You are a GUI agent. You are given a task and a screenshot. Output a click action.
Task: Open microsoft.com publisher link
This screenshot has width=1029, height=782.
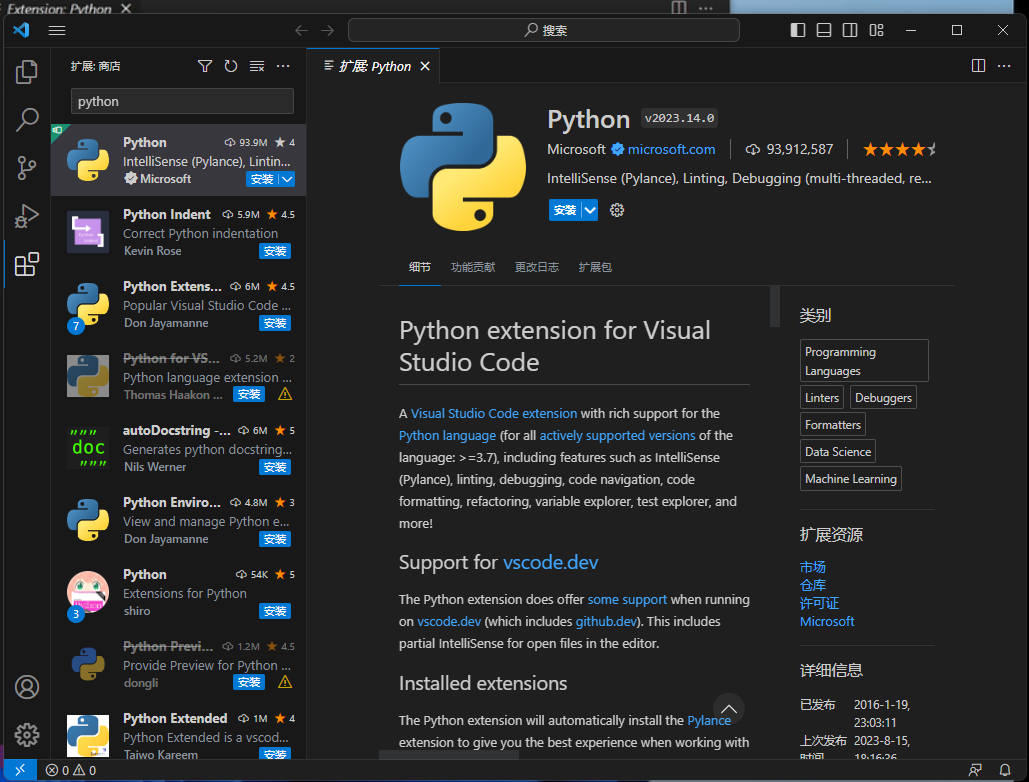(x=671, y=150)
